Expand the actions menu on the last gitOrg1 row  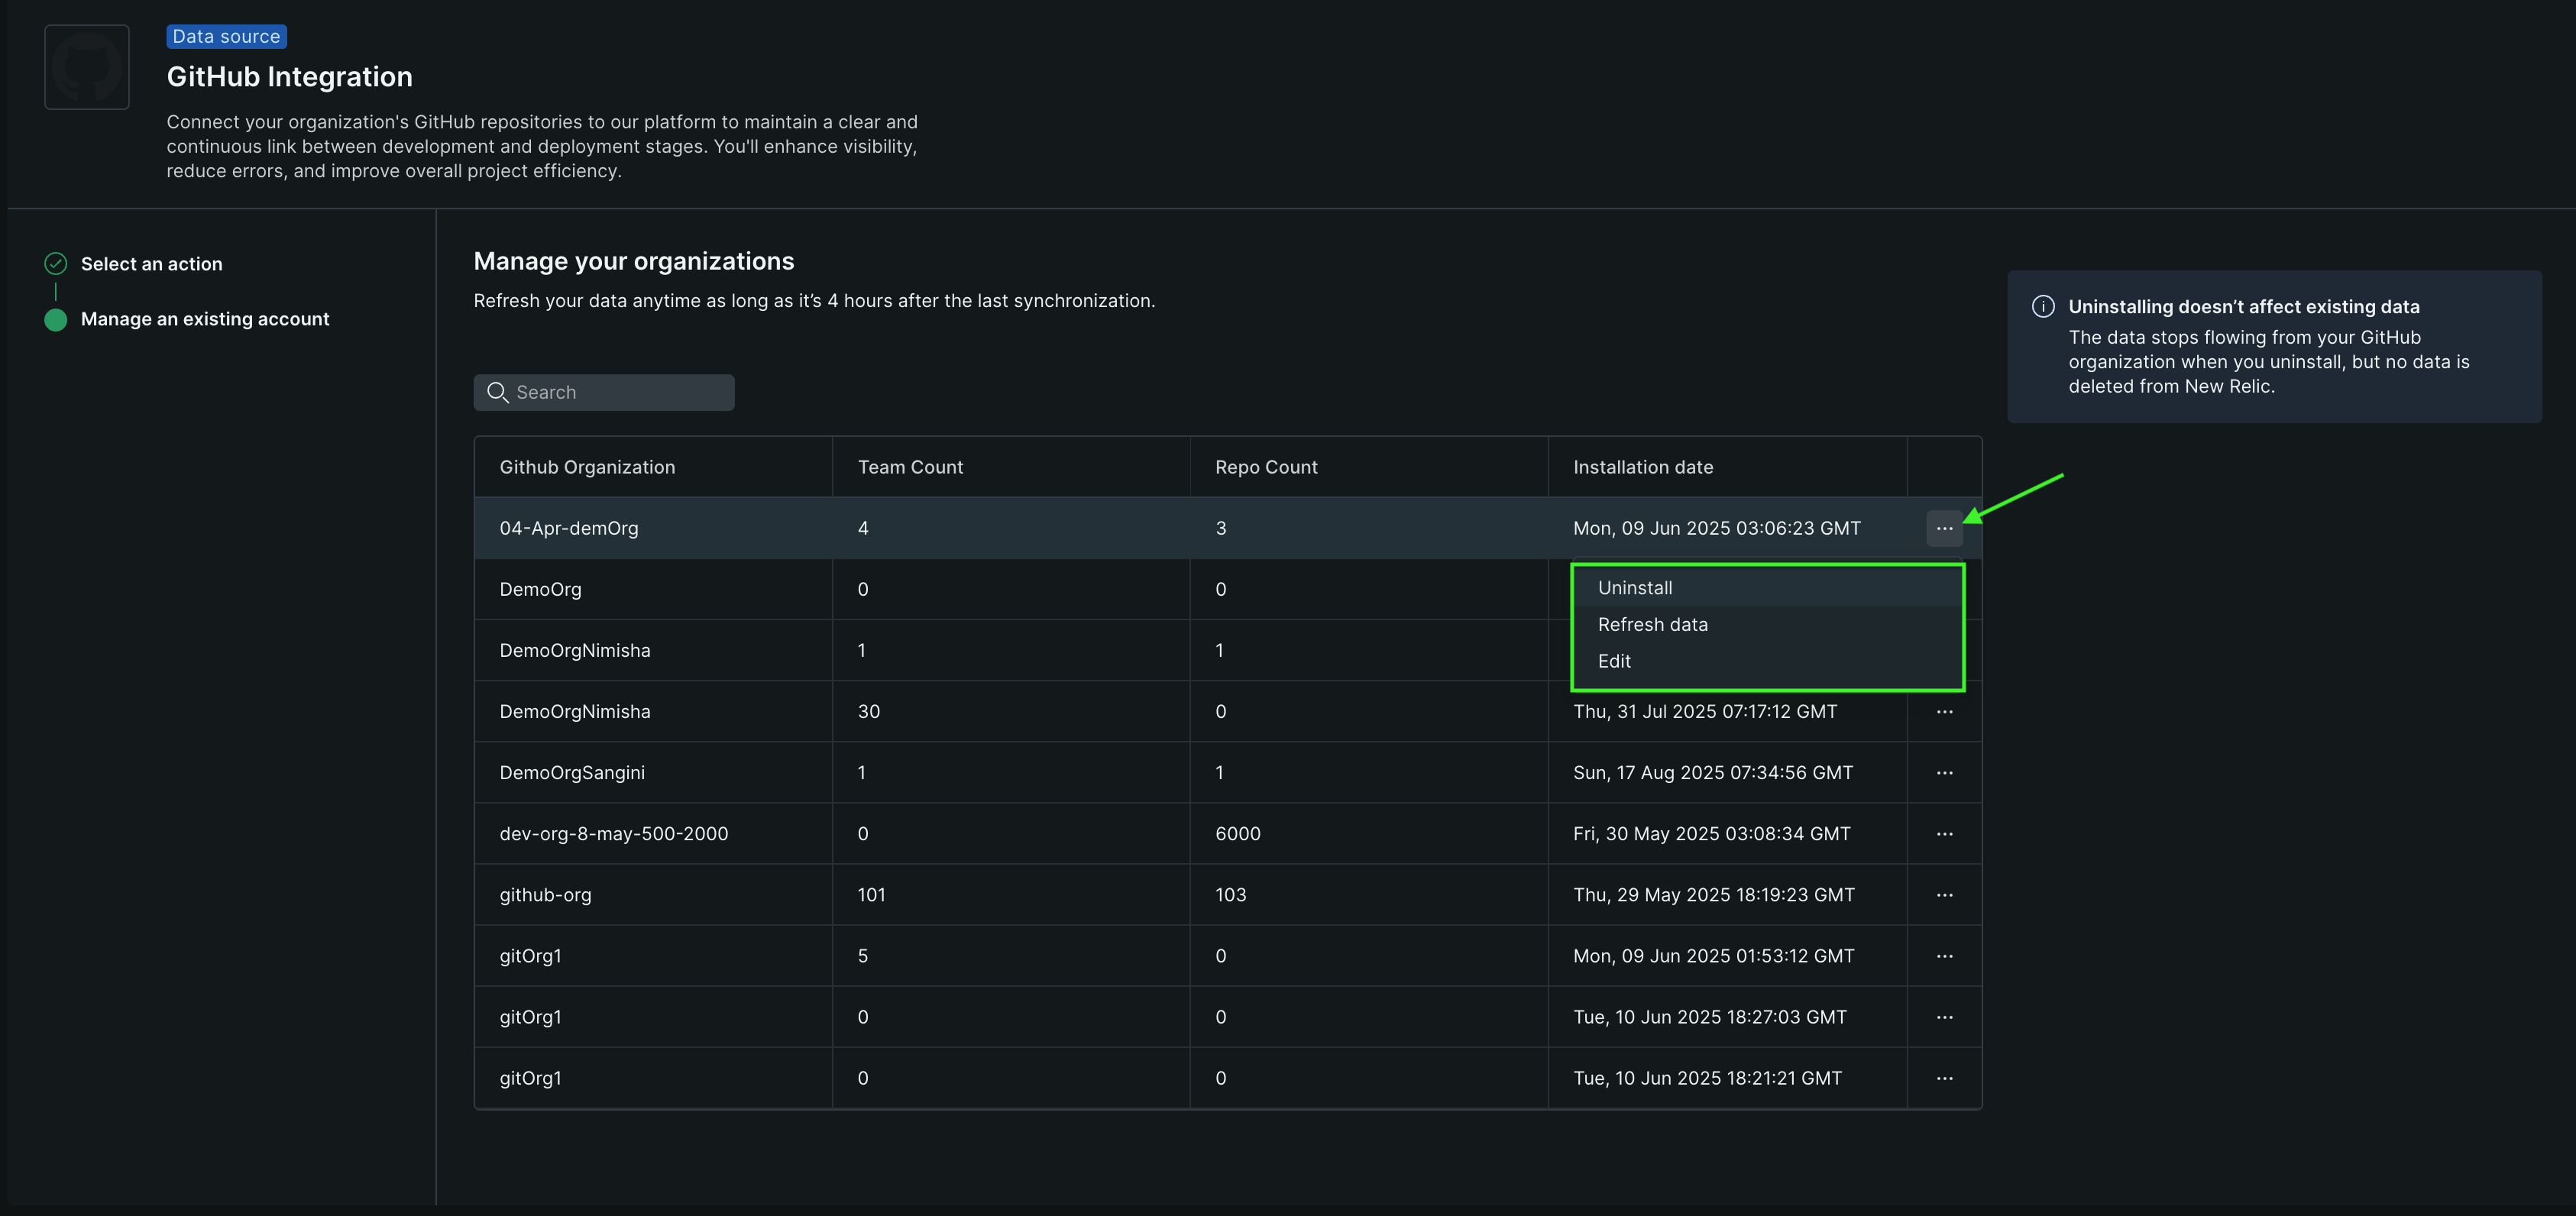point(1945,1078)
